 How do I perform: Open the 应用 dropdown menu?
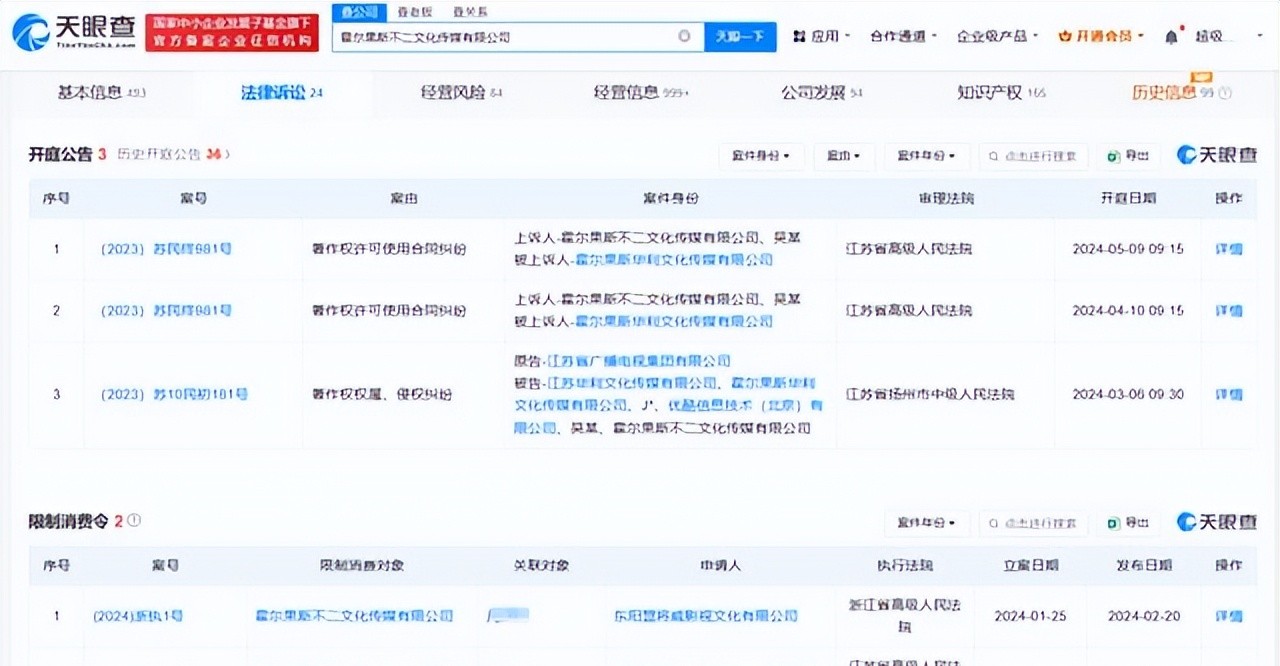click(x=821, y=36)
